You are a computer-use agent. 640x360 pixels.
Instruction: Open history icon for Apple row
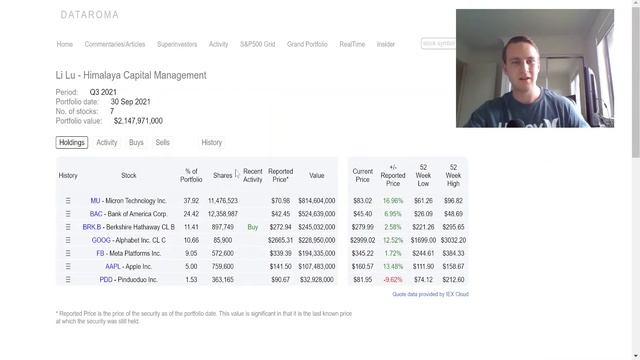pyautogui.click(x=68, y=266)
